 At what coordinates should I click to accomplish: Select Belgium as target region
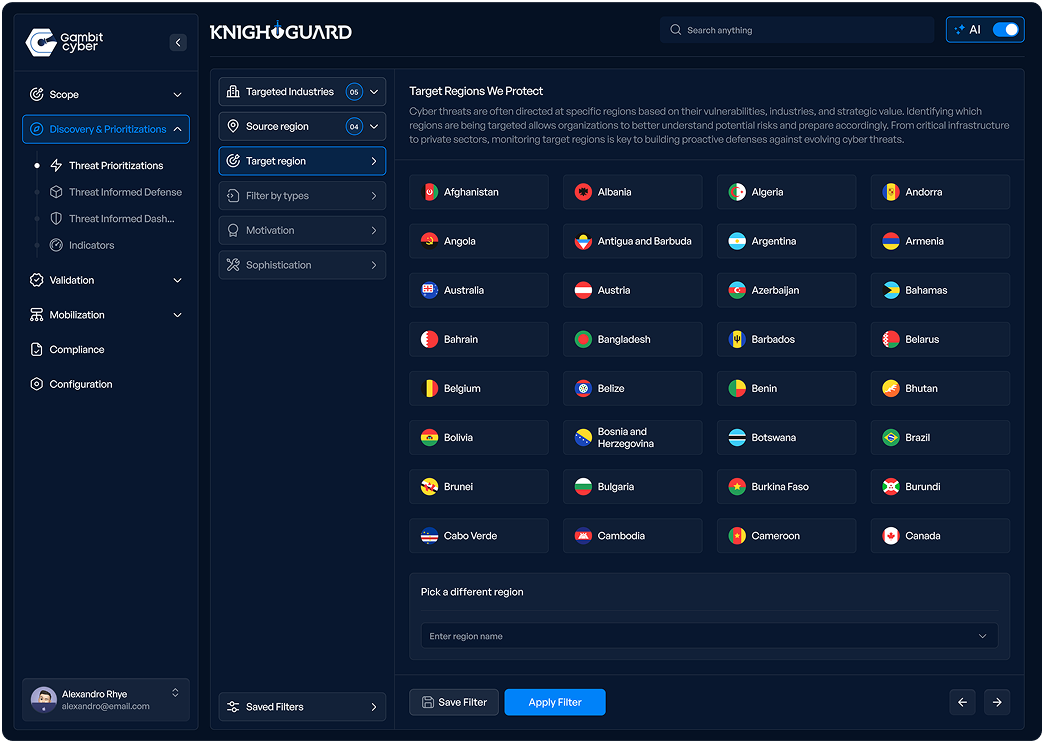(x=479, y=388)
